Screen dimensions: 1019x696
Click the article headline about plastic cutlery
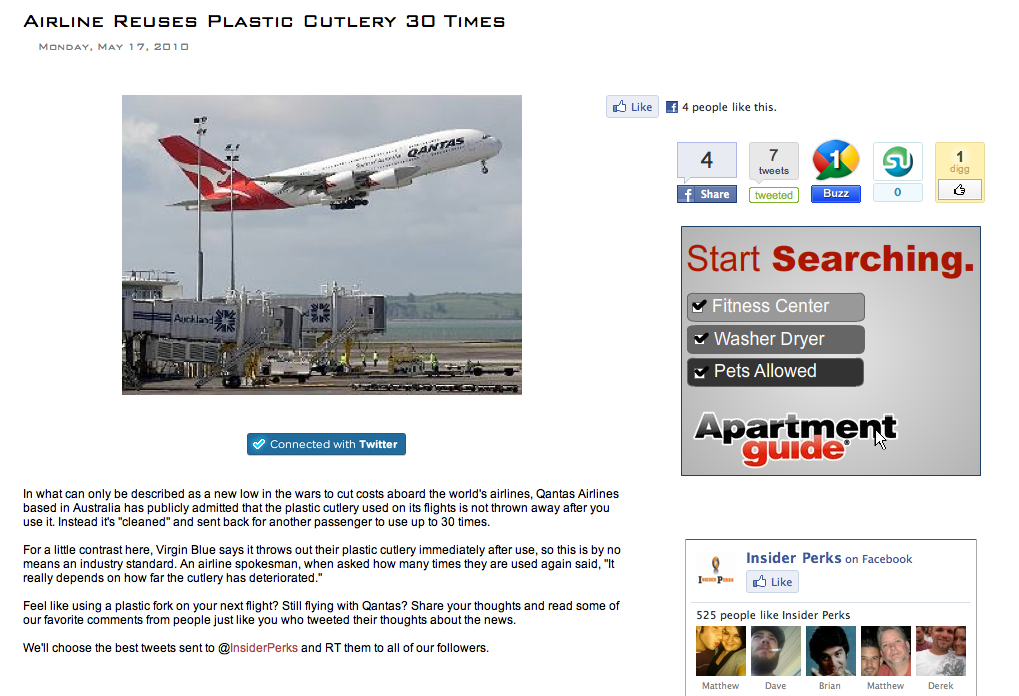pyautogui.click(x=264, y=21)
